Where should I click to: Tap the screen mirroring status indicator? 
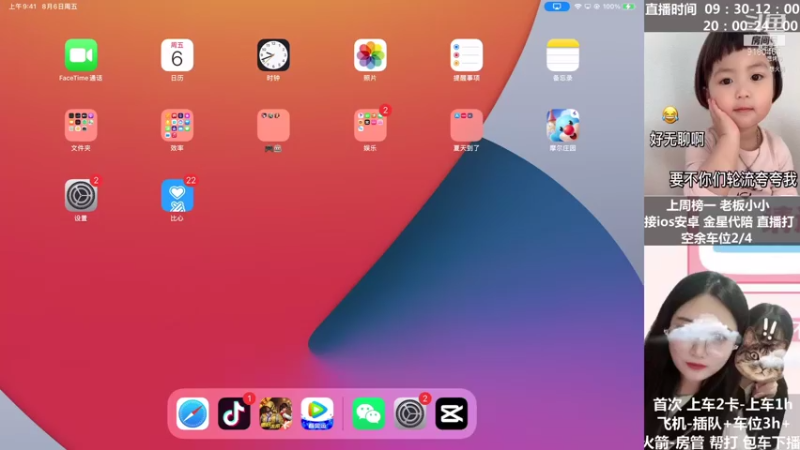pos(557,7)
